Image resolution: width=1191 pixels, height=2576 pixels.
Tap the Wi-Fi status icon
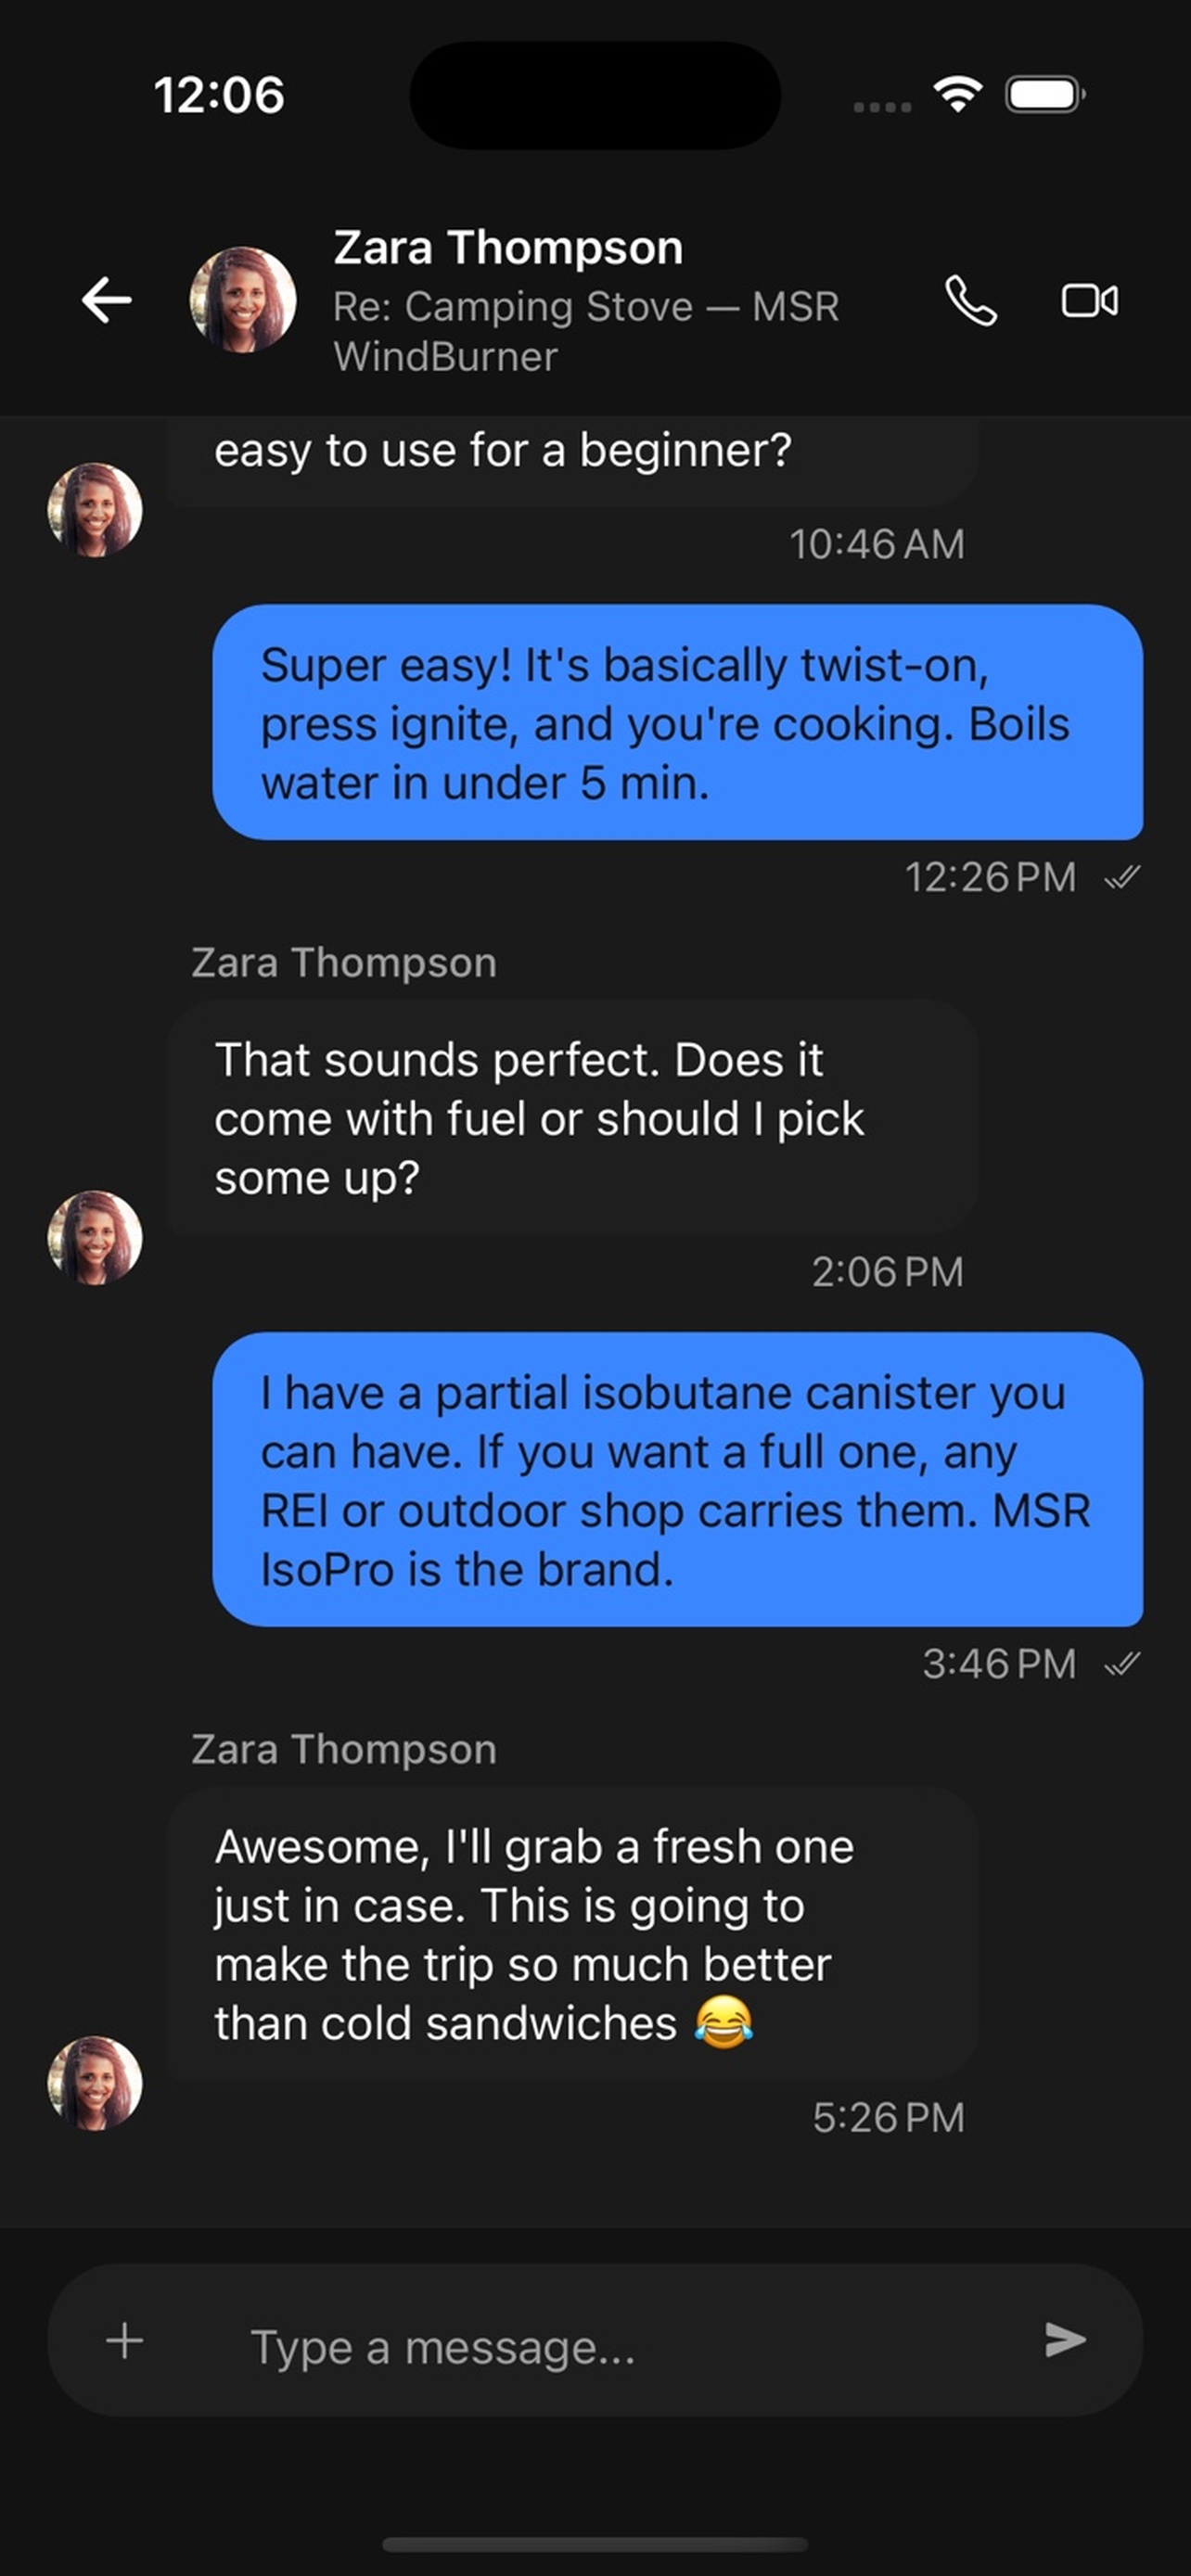tap(957, 95)
